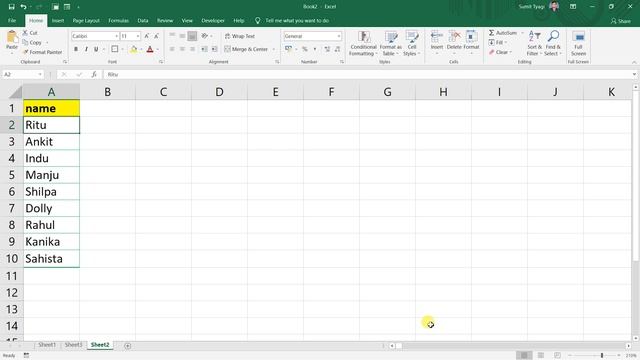This screenshot has height=360, width=640.
Task: Open the font size dropdown
Action: 138,36
